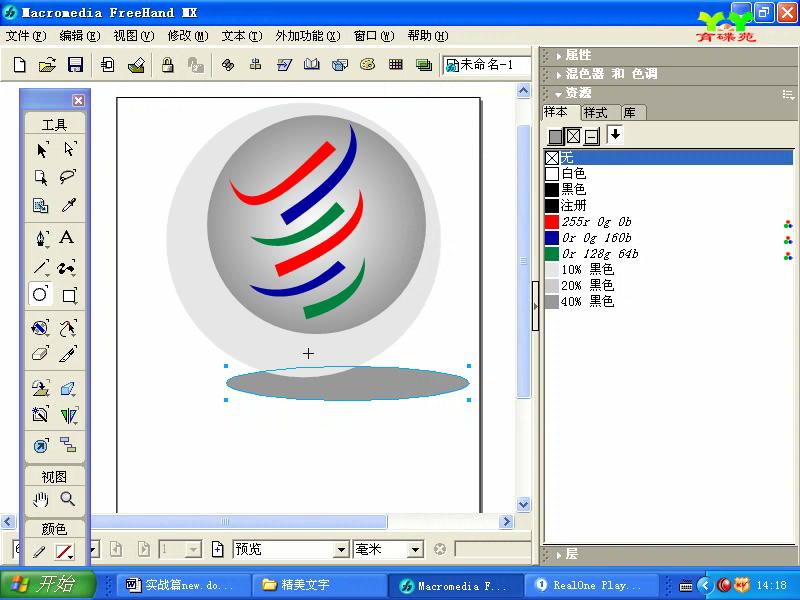Select the Knife tool
800x600 pixels.
pos(68,354)
